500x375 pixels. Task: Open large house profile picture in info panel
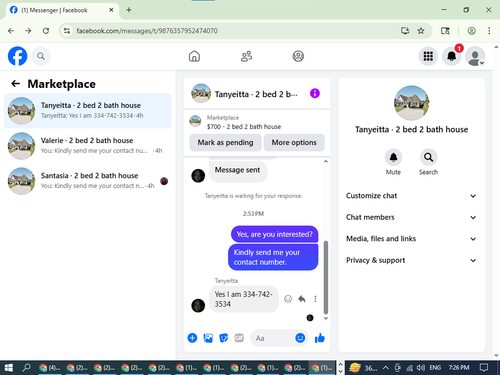tap(411, 103)
